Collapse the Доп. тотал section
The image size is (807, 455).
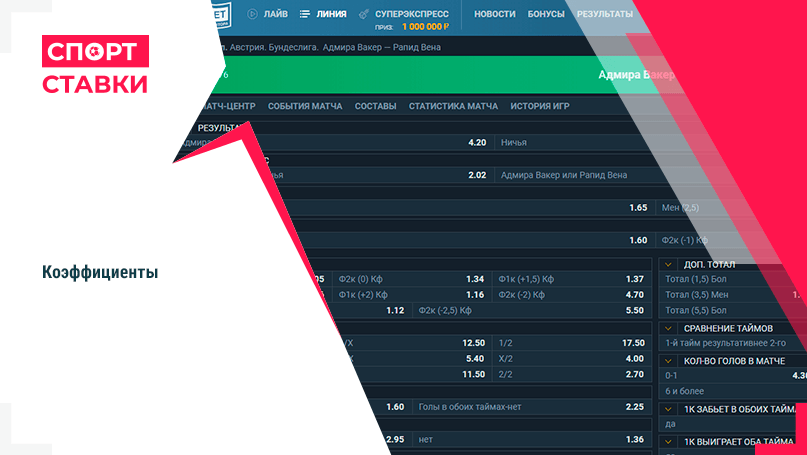tap(669, 264)
